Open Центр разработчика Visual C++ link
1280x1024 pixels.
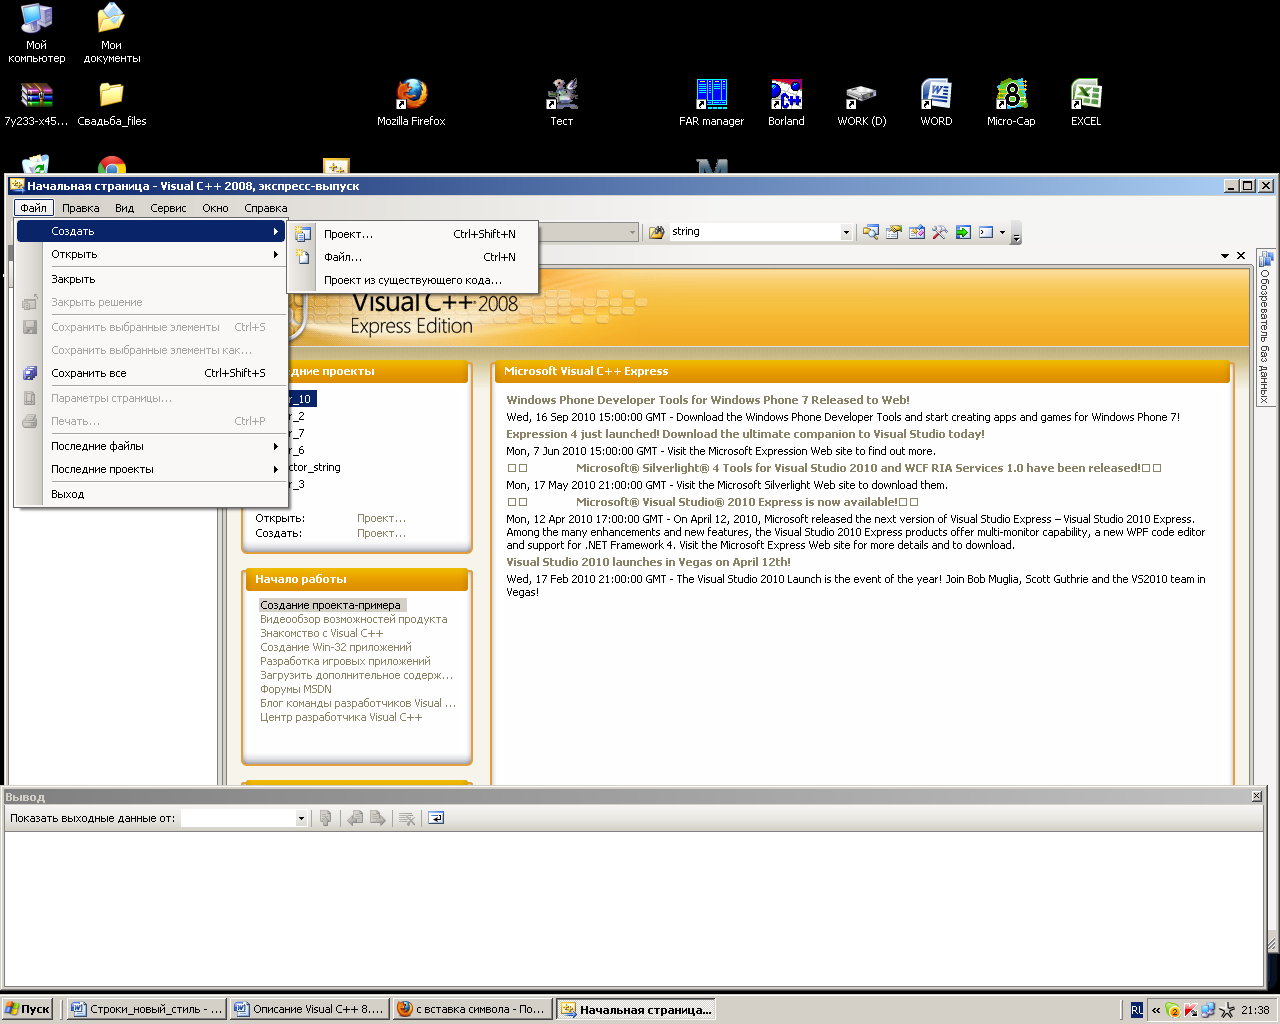(341, 717)
